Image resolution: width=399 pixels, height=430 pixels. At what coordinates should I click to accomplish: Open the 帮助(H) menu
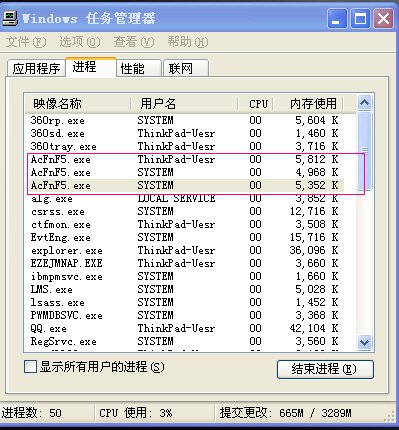click(x=188, y=42)
